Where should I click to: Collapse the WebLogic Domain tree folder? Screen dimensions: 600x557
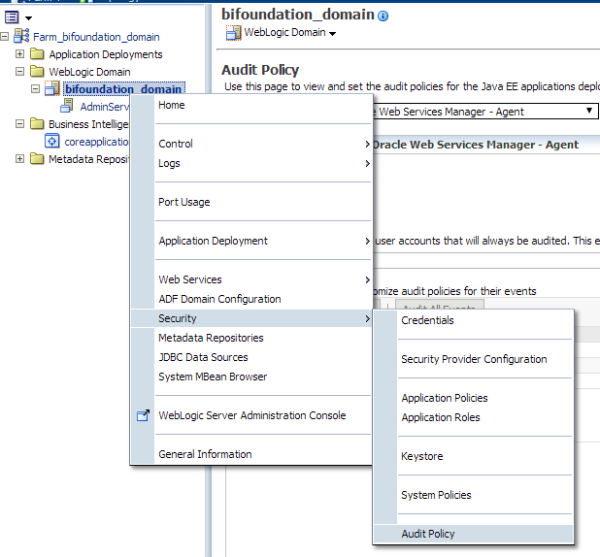click(x=20, y=72)
